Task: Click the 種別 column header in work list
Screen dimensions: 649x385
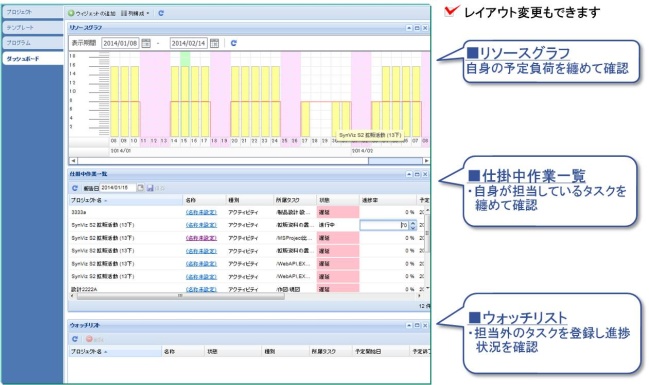Action: pyautogui.click(x=250, y=200)
